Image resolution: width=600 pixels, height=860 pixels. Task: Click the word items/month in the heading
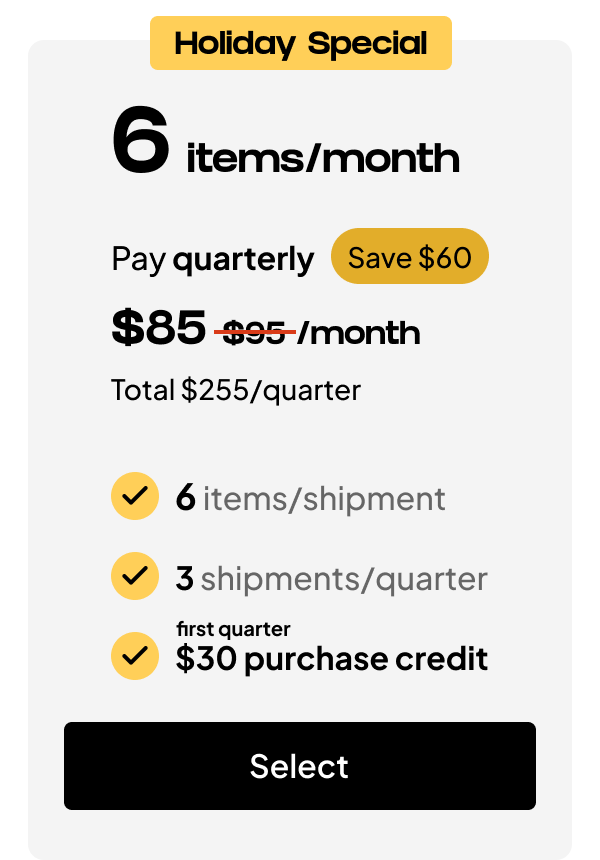pyautogui.click(x=323, y=158)
